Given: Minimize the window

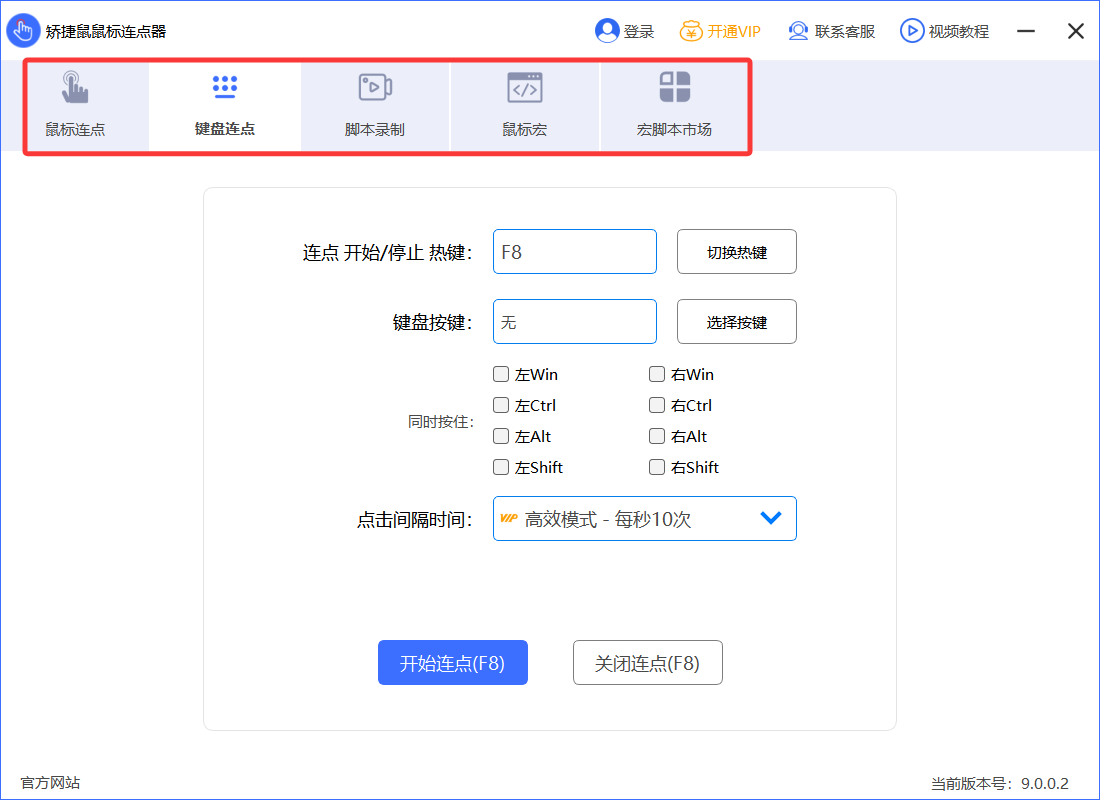Looking at the screenshot, I should (1026, 31).
